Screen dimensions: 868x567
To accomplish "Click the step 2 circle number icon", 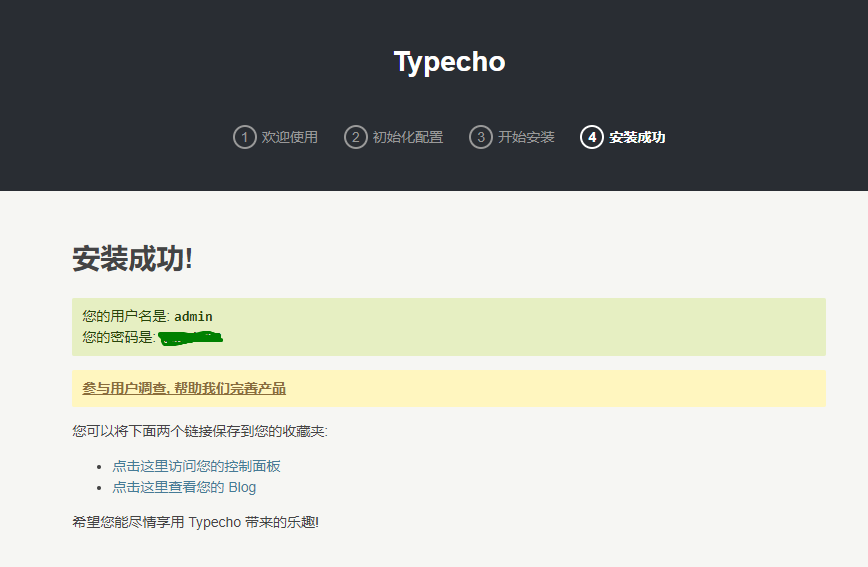I will 356,137.
